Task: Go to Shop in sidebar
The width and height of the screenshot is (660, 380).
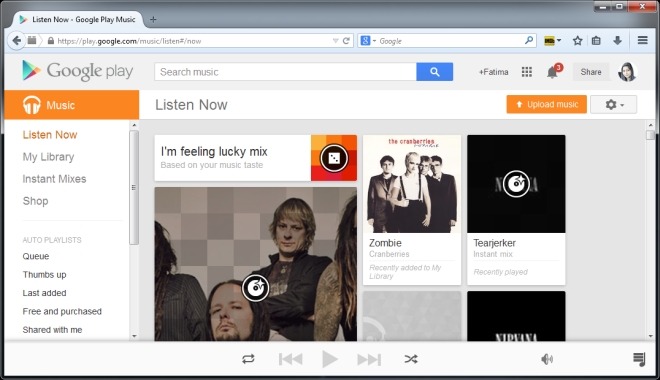Action: (35, 201)
